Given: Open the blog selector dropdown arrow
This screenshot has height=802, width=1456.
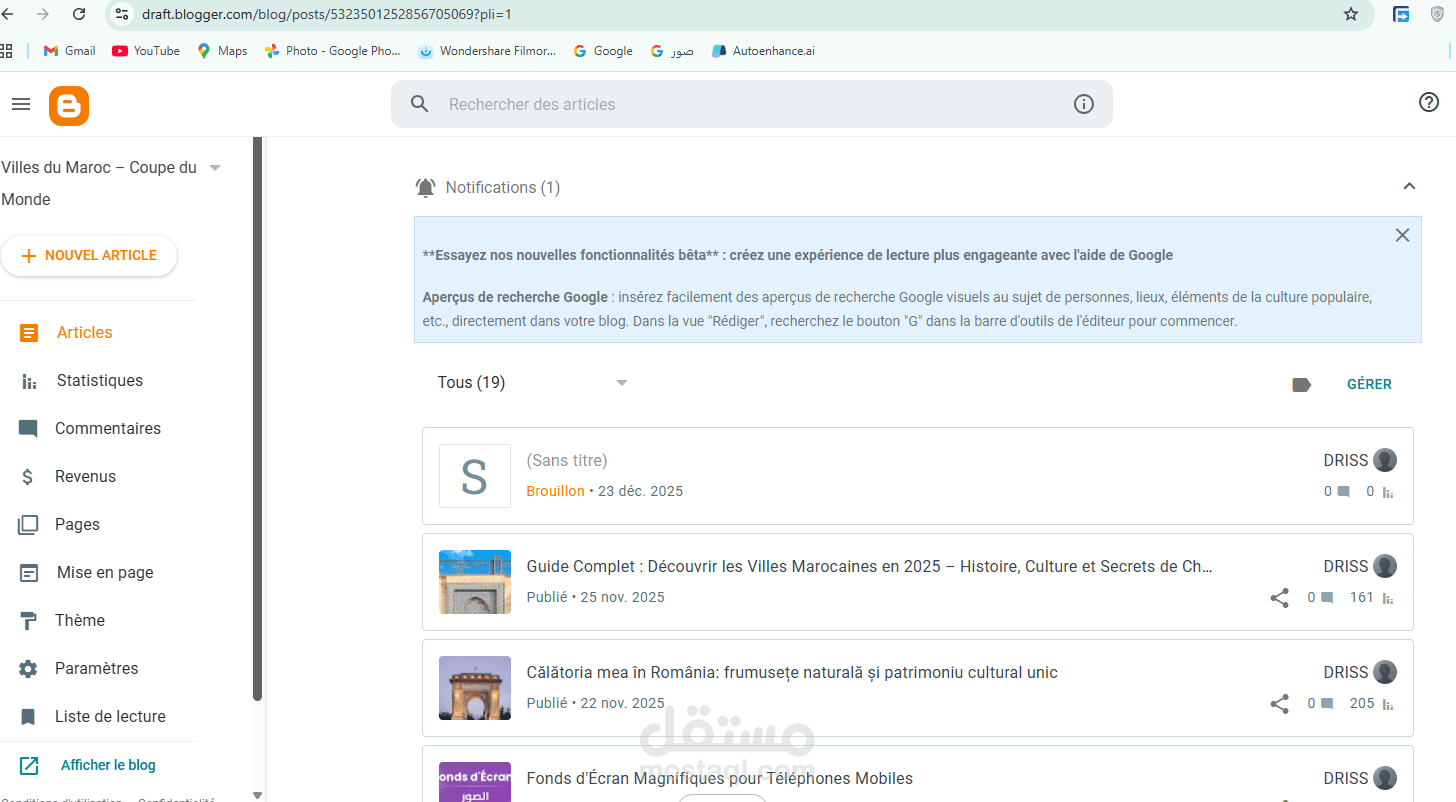Looking at the screenshot, I should [215, 168].
